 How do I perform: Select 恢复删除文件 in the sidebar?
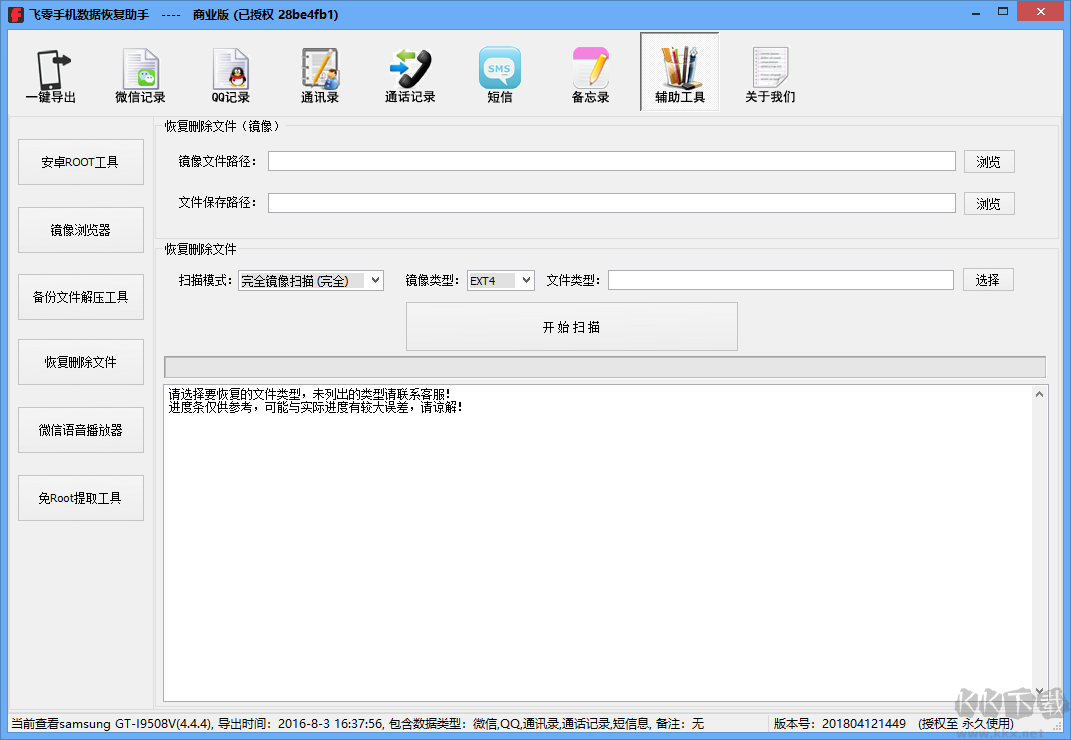[80, 361]
